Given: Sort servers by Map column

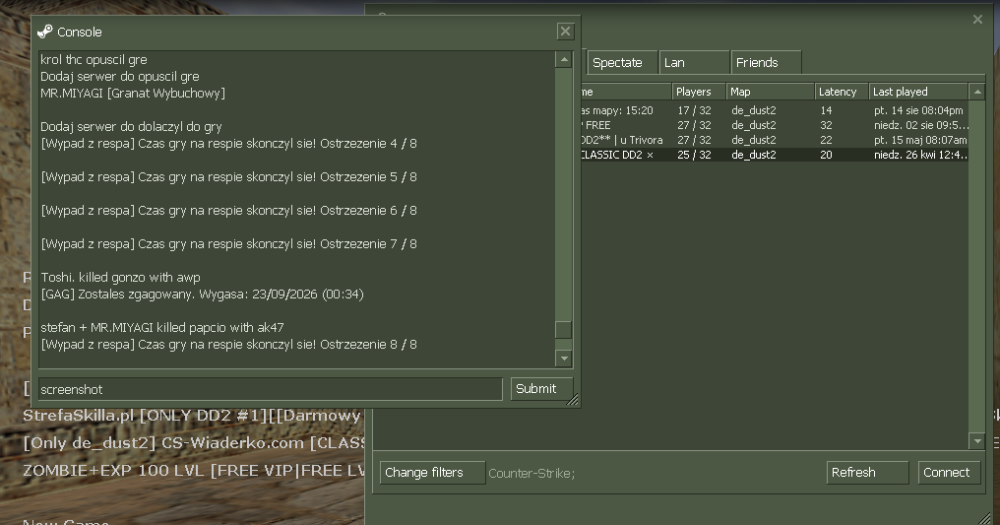Looking at the screenshot, I should click(770, 92).
